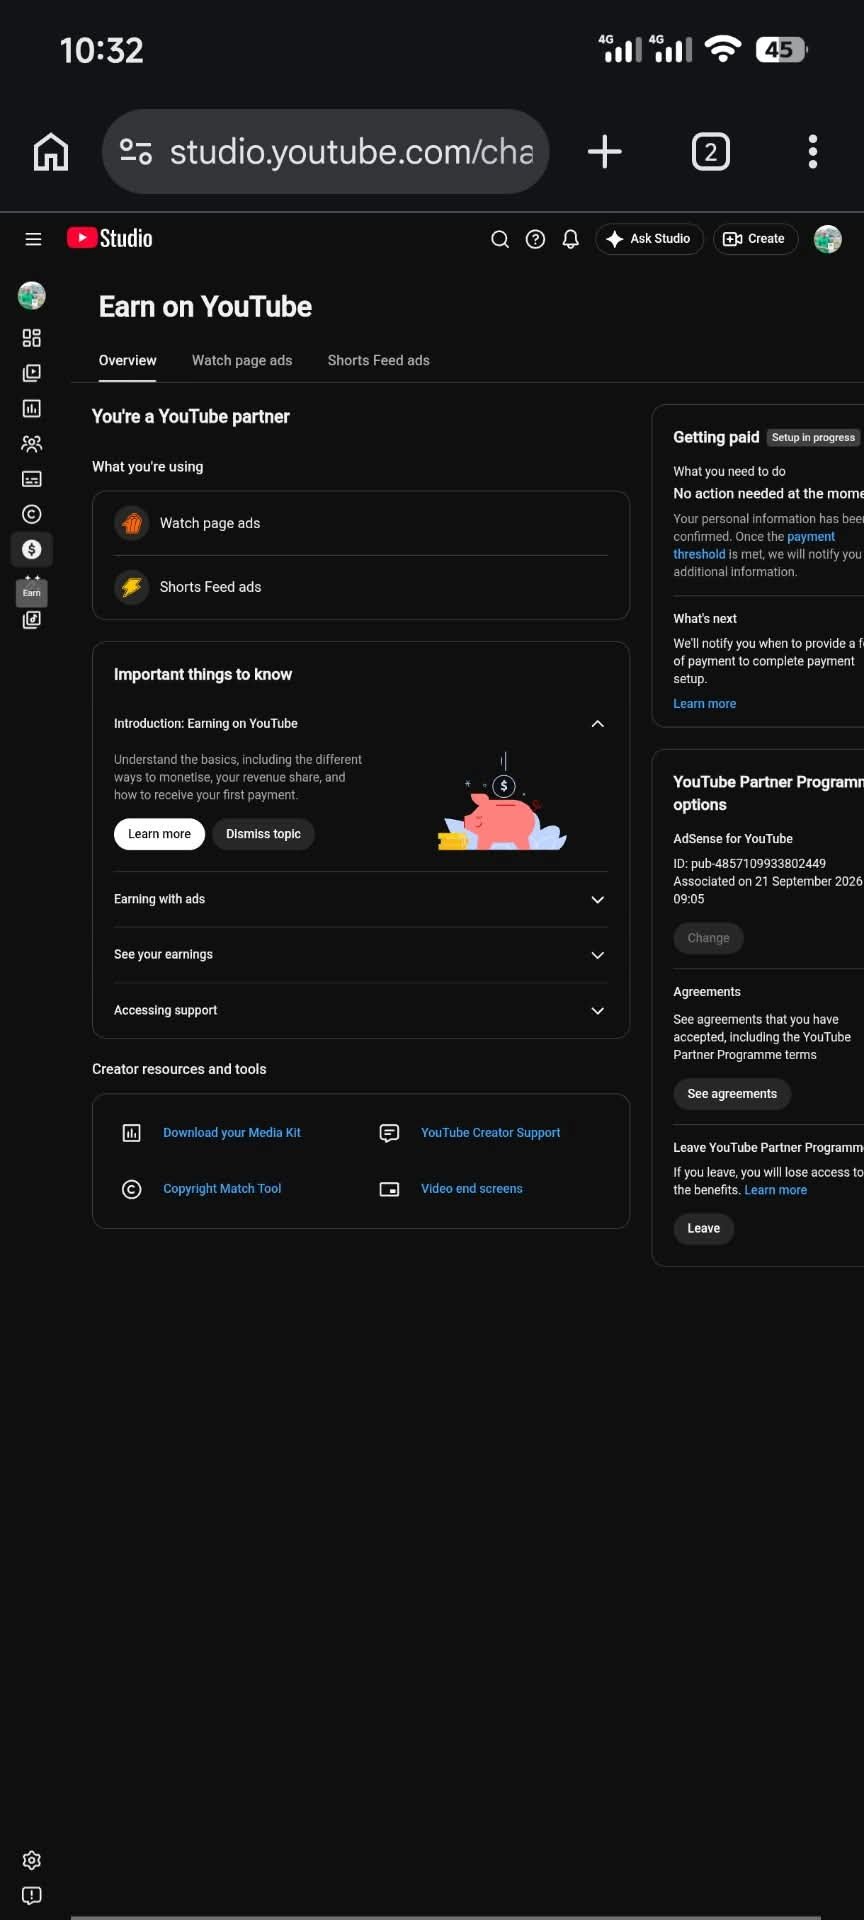The image size is (864, 1920).
Task: Open the help question mark icon
Action: point(535,239)
